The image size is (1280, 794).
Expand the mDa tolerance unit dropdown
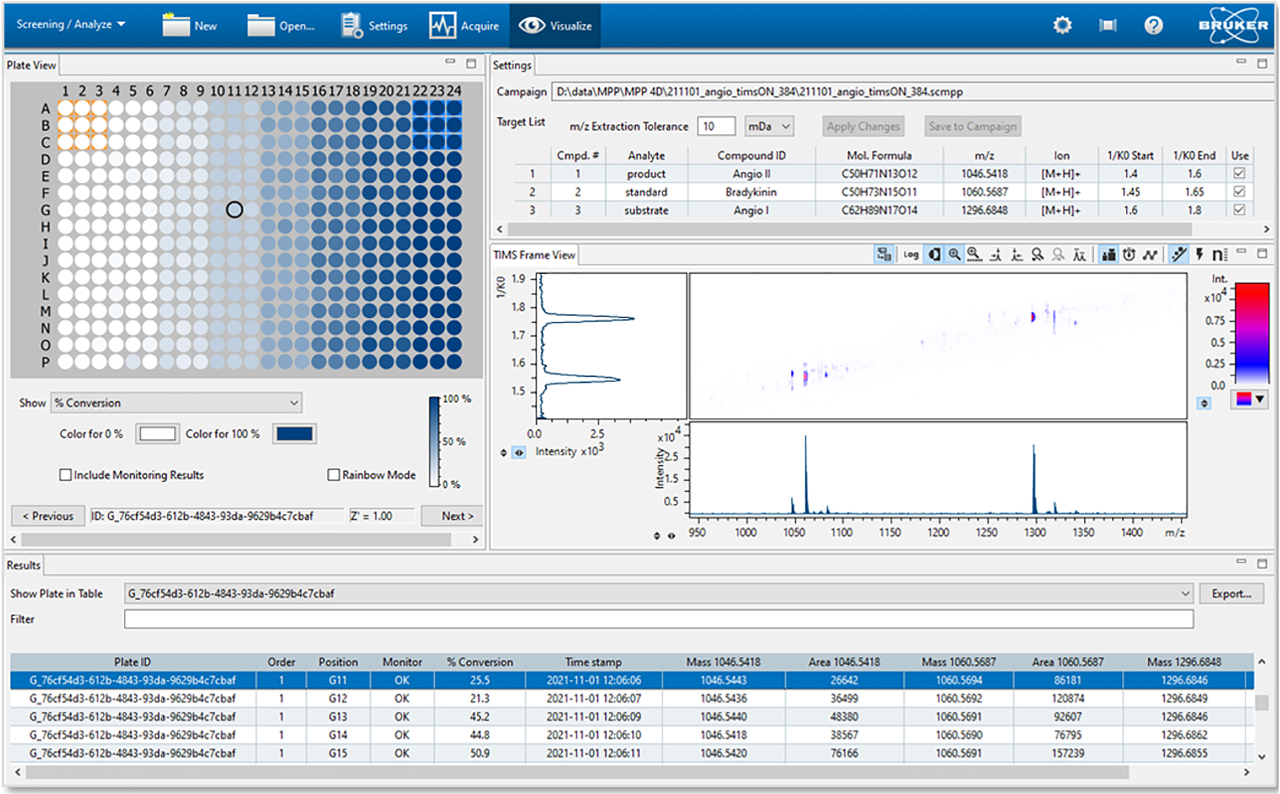769,126
